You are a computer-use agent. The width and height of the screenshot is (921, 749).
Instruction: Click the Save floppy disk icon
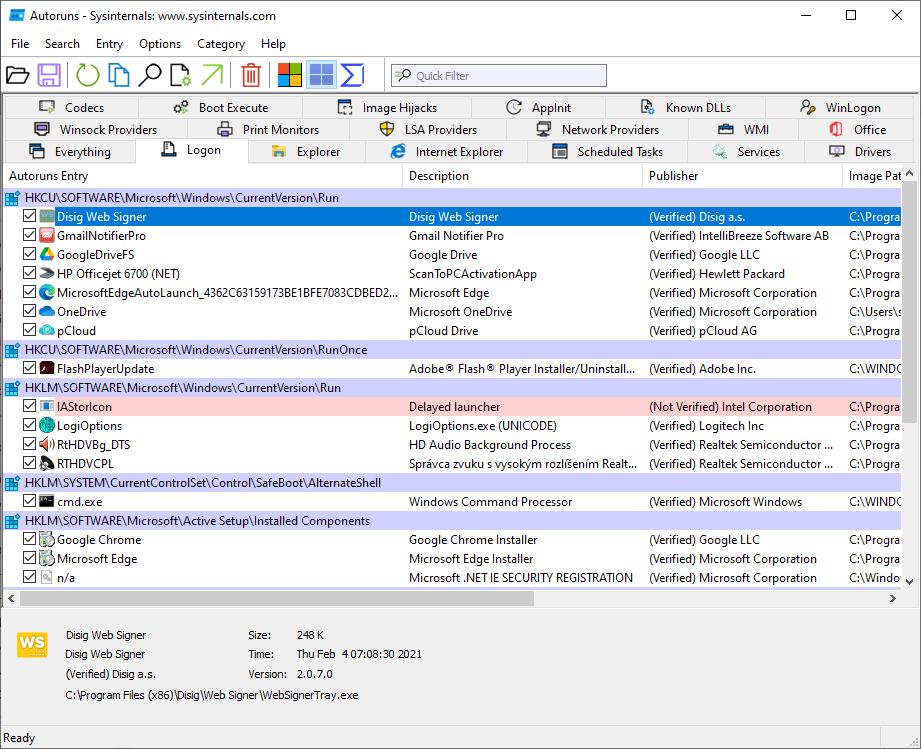pyautogui.click(x=49, y=75)
